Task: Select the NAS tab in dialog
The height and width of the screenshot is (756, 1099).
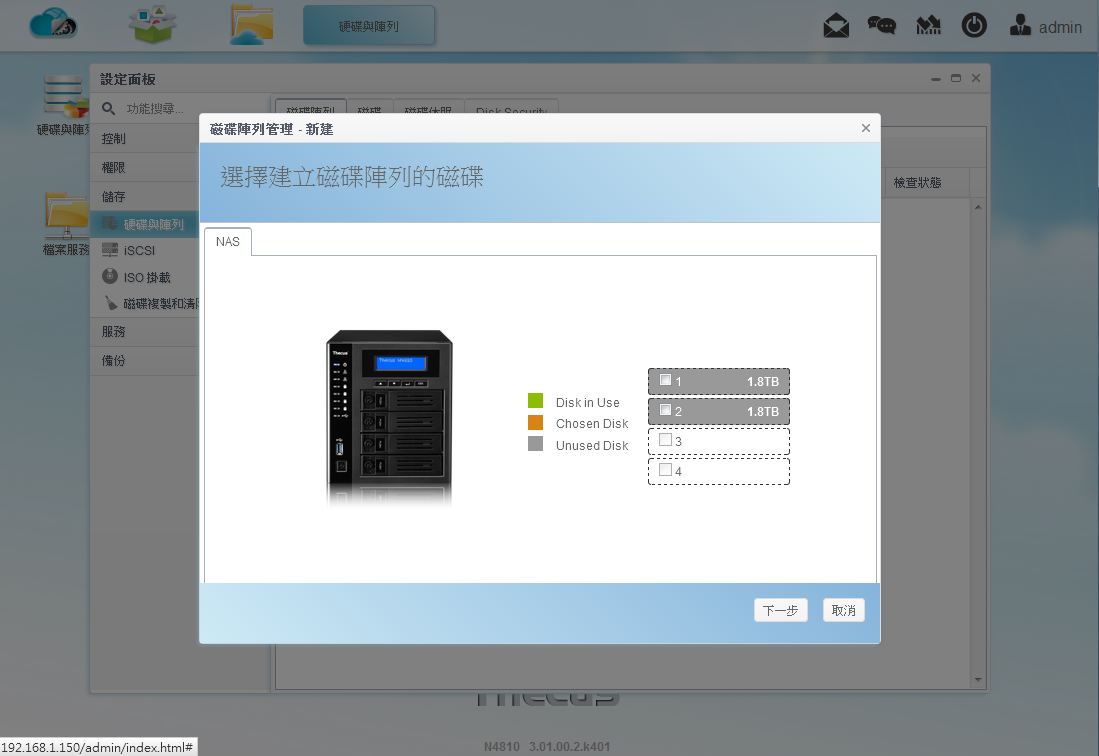Action: point(228,242)
